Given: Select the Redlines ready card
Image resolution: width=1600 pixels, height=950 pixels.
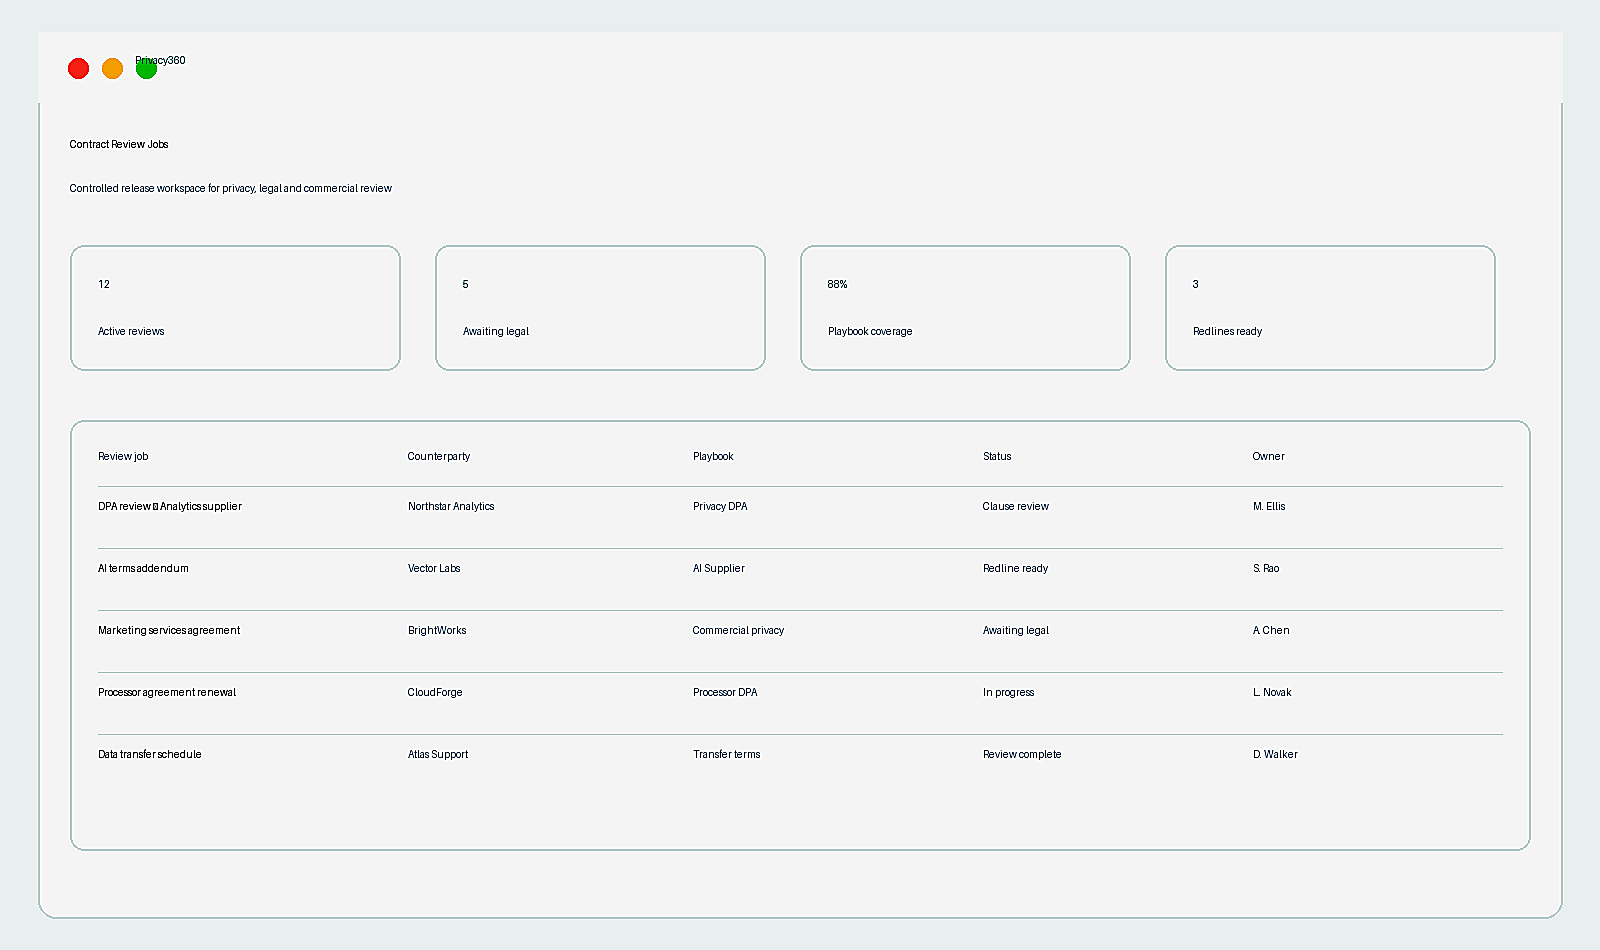Looking at the screenshot, I should [x=1330, y=308].
